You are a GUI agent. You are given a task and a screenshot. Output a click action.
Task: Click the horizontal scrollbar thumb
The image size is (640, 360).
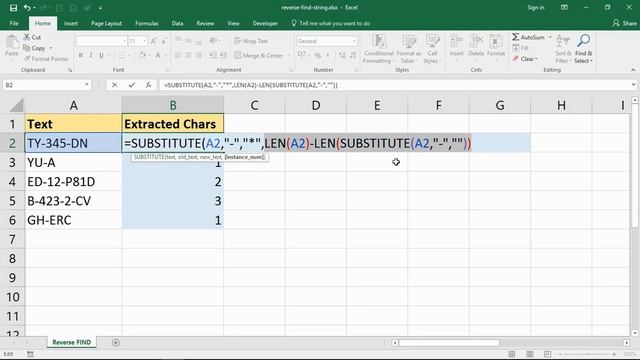point(449,343)
